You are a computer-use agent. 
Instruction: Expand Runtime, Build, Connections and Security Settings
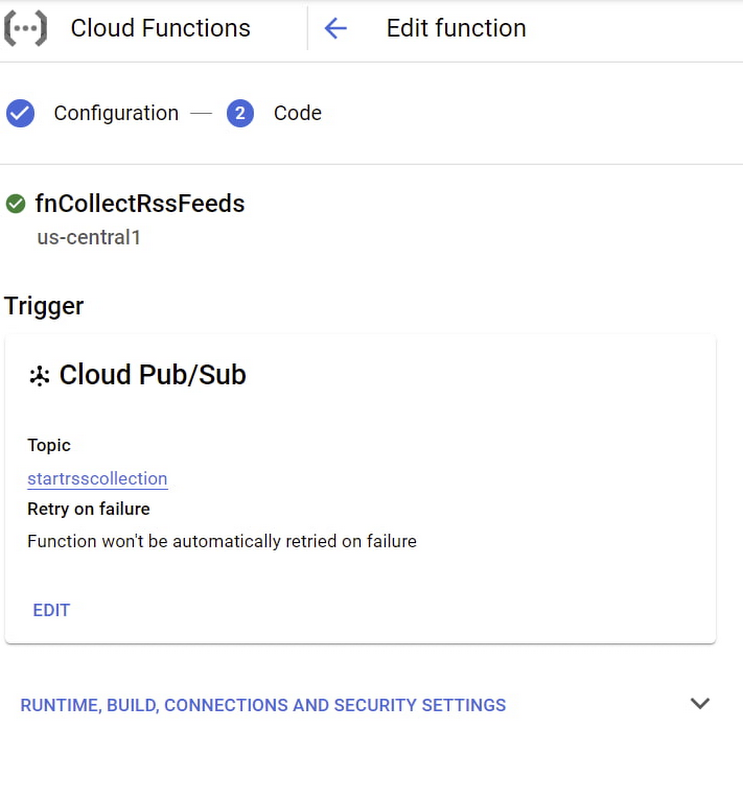click(263, 705)
